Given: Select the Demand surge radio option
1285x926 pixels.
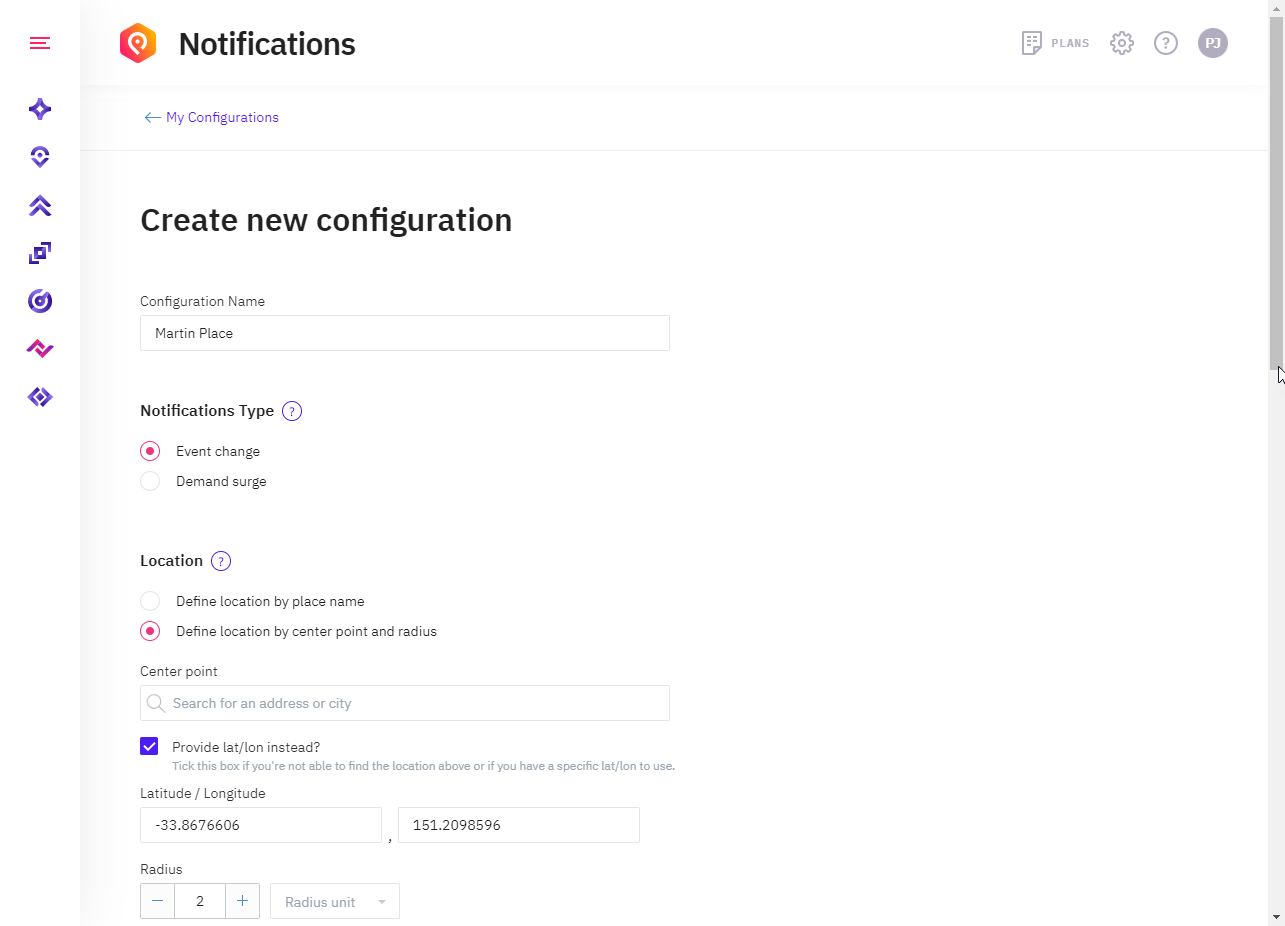Looking at the screenshot, I should pyautogui.click(x=150, y=481).
